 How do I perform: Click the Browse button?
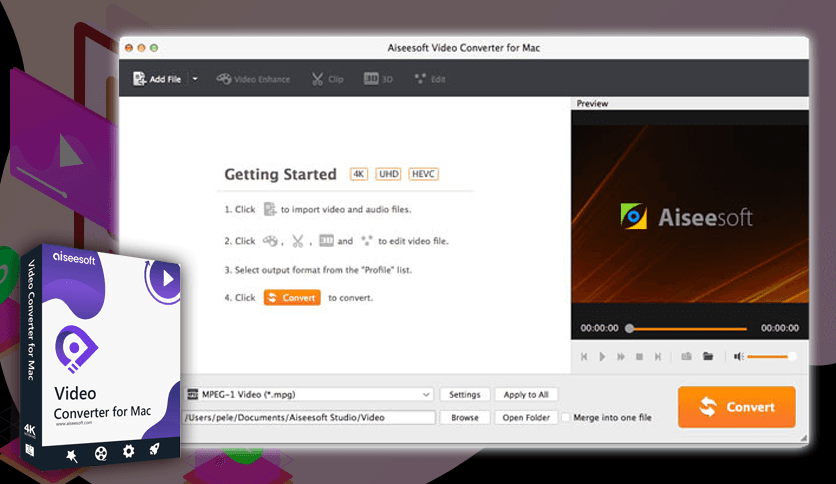[464, 417]
